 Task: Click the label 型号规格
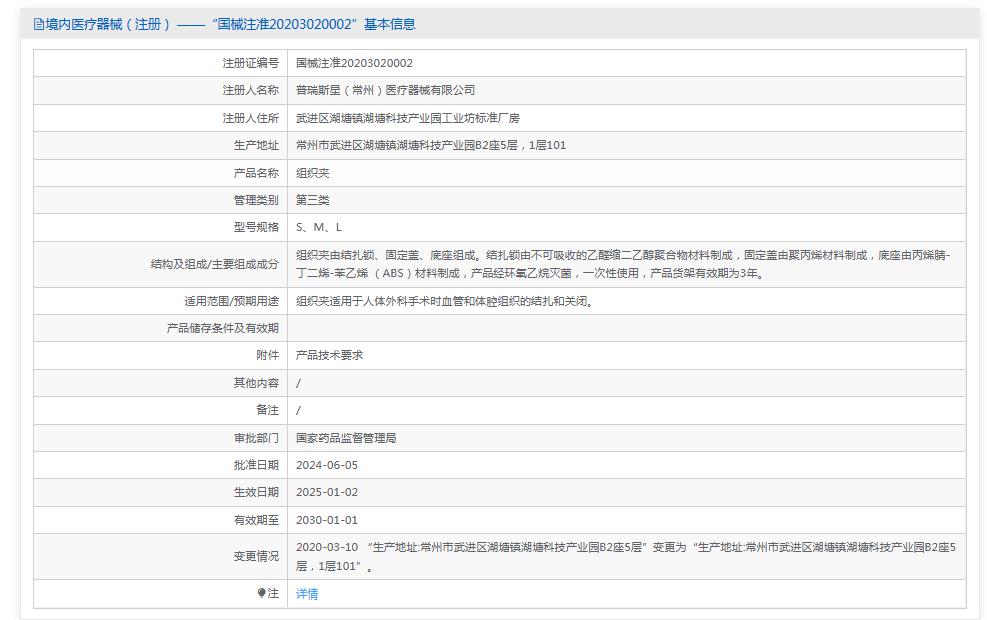(256, 227)
